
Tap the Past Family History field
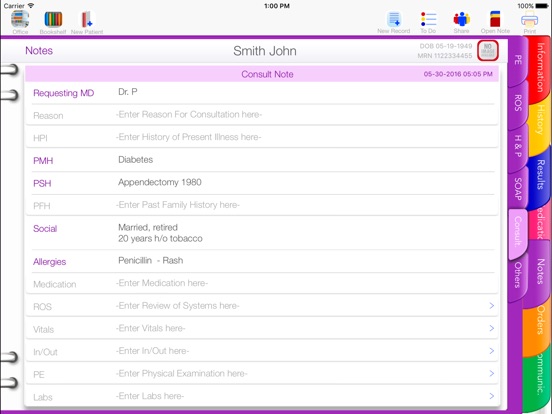177,205
